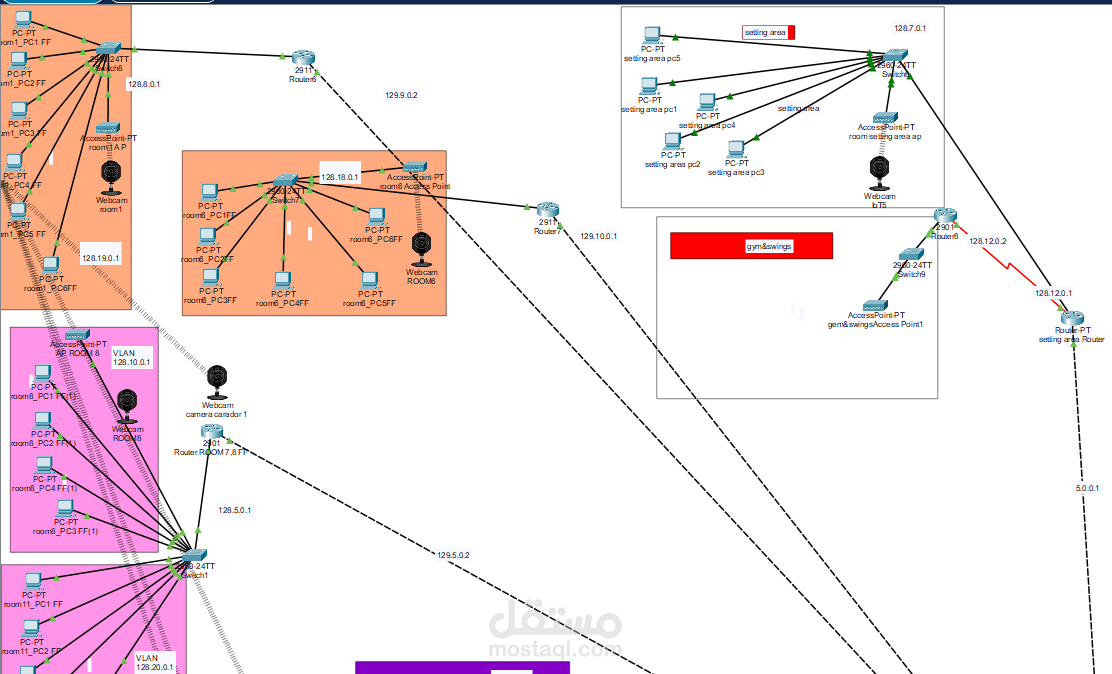Select room8_PC4 FF(1) computer
The image size is (1112, 674).
click(x=44, y=466)
